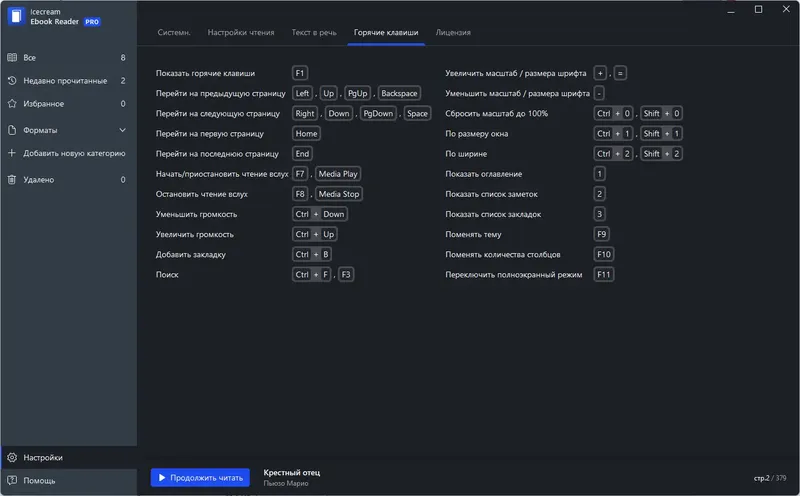This screenshot has height=496, width=800.
Task: Click the F11 hotkey box for fullscreen
Action: click(x=603, y=274)
